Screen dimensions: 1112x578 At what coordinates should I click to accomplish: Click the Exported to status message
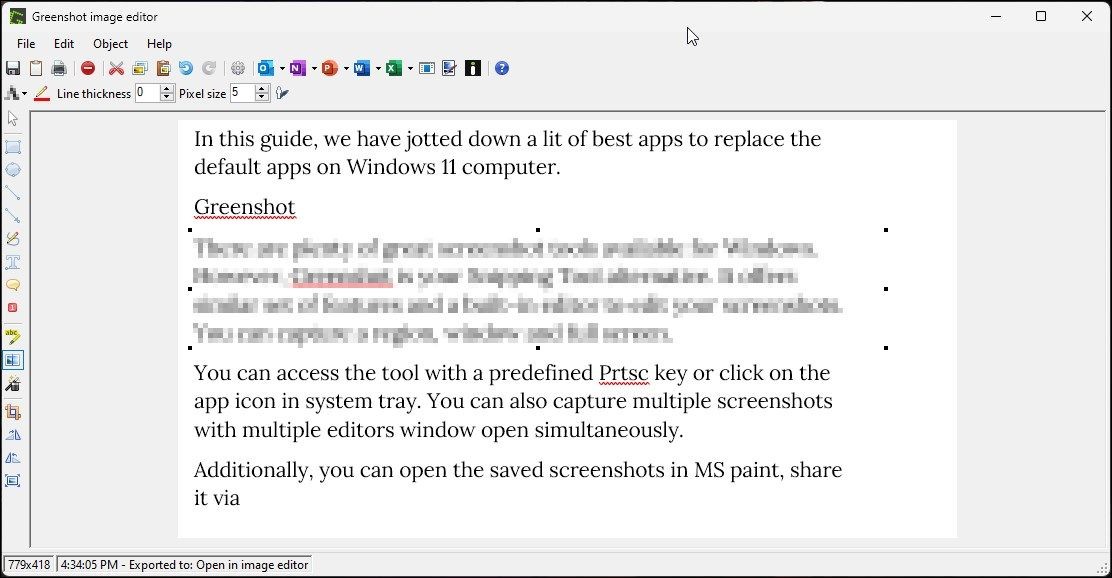pyautogui.click(x=184, y=565)
